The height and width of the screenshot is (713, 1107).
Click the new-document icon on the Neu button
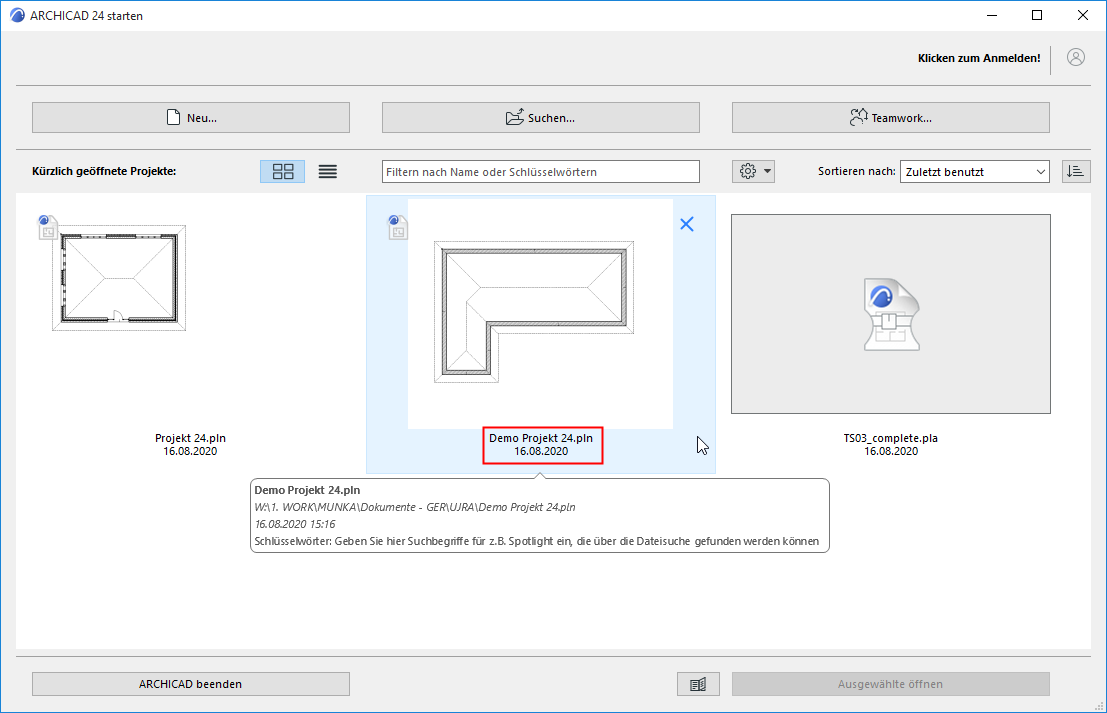pos(174,117)
